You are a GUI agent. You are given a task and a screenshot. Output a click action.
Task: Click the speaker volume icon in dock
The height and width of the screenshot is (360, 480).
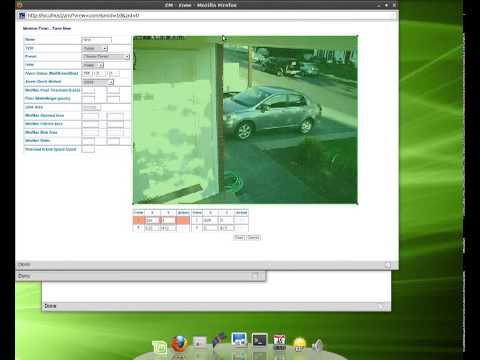point(318,345)
